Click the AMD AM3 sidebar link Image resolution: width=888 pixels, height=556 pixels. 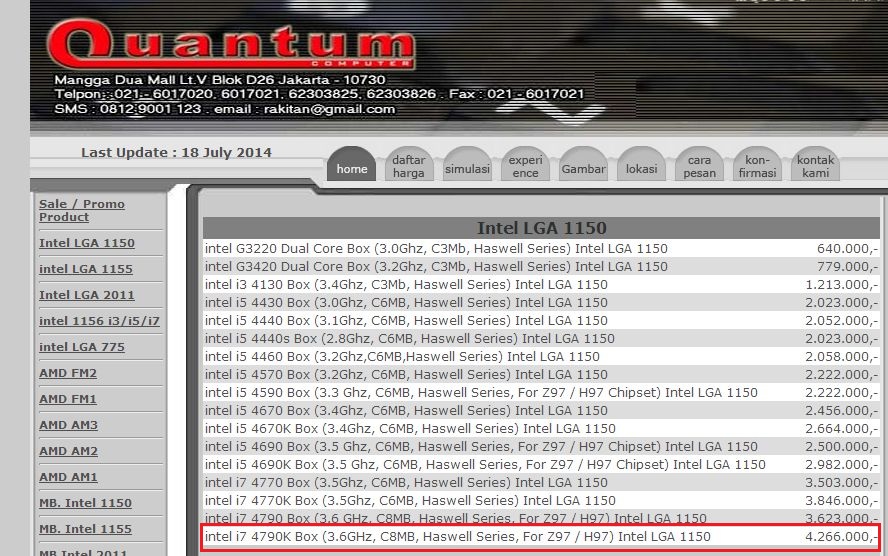[68, 425]
